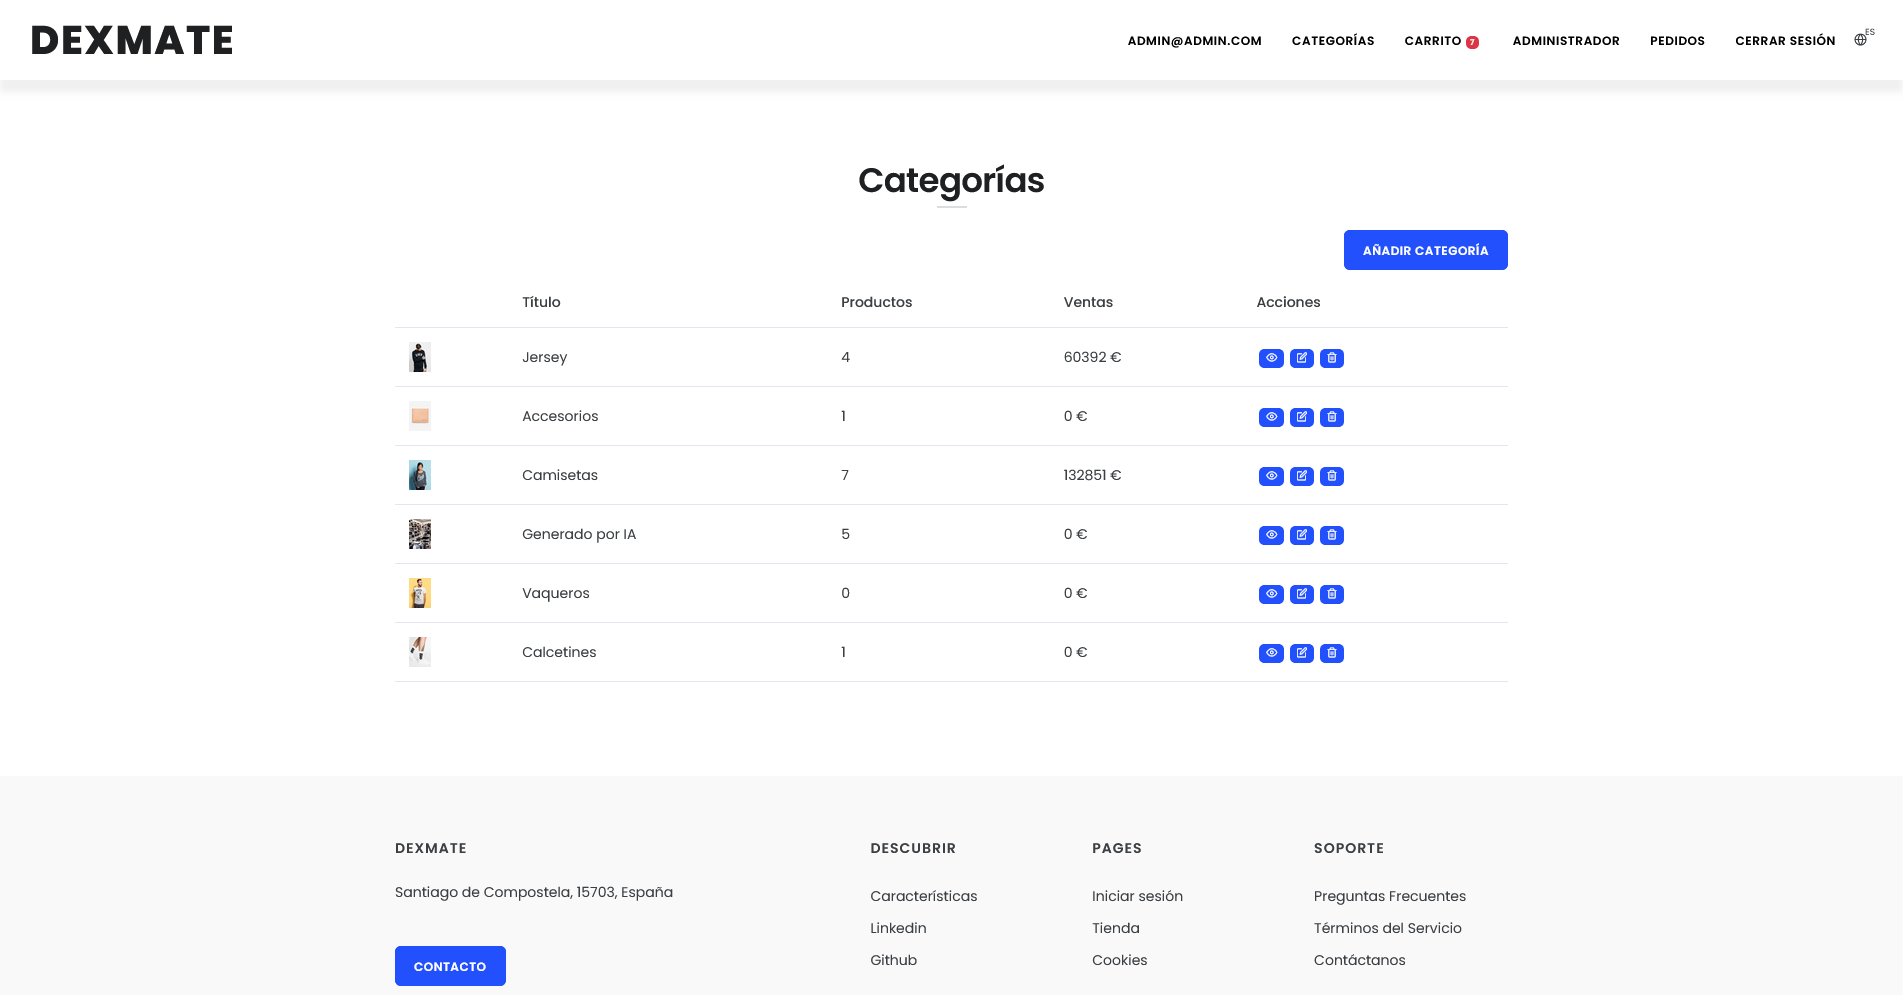Delete the Jersey category
The width and height of the screenshot is (1903, 995).
pos(1332,358)
